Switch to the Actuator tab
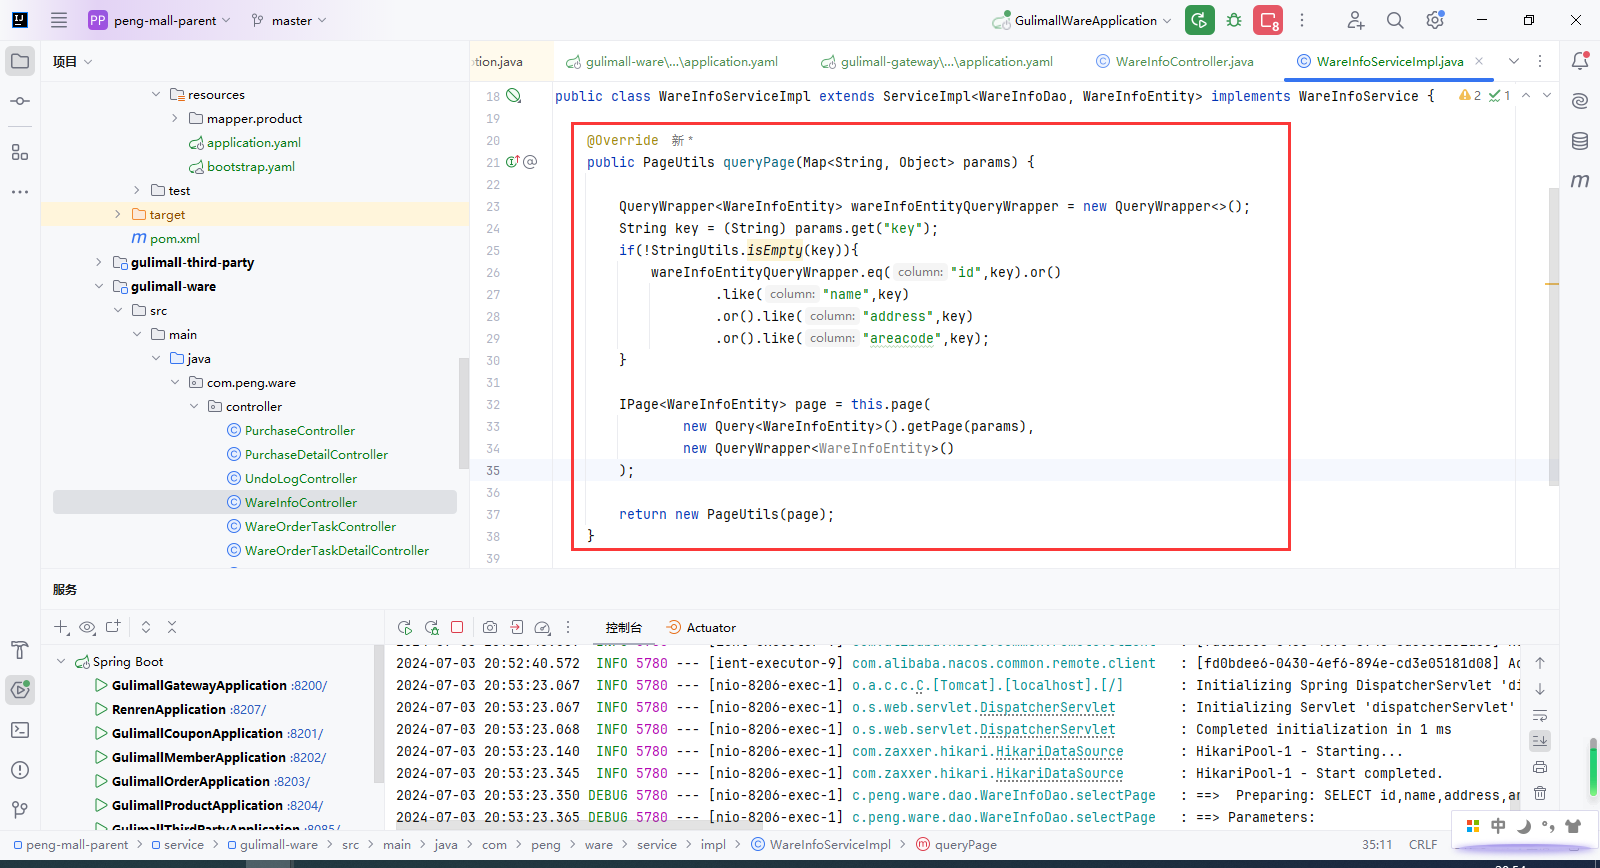Image resolution: width=1600 pixels, height=868 pixels. (x=701, y=628)
